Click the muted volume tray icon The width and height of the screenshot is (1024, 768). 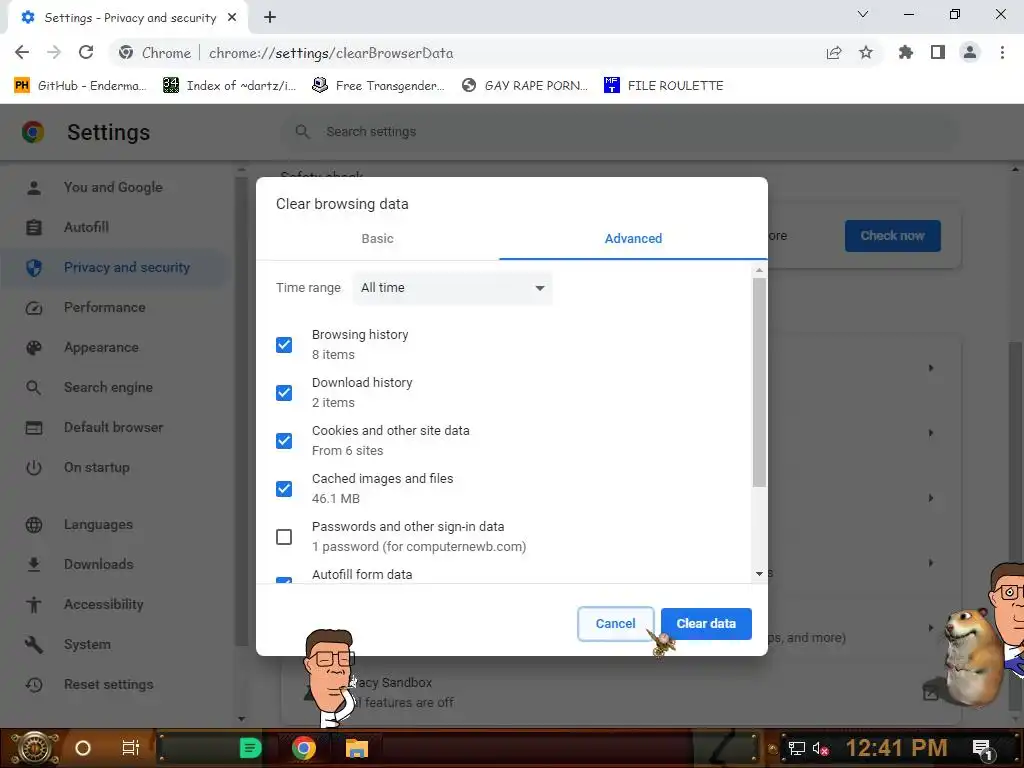point(820,748)
